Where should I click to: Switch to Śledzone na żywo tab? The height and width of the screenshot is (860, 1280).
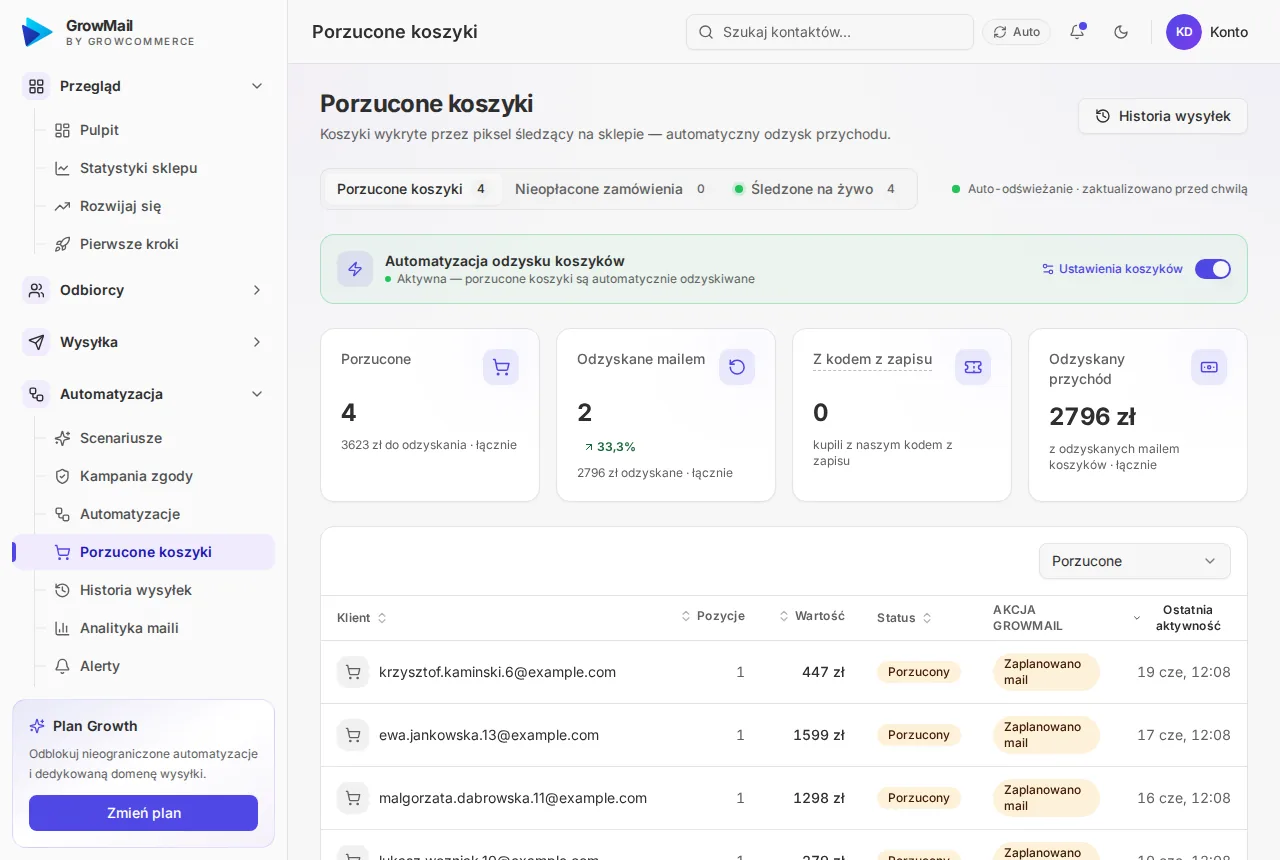(x=816, y=189)
